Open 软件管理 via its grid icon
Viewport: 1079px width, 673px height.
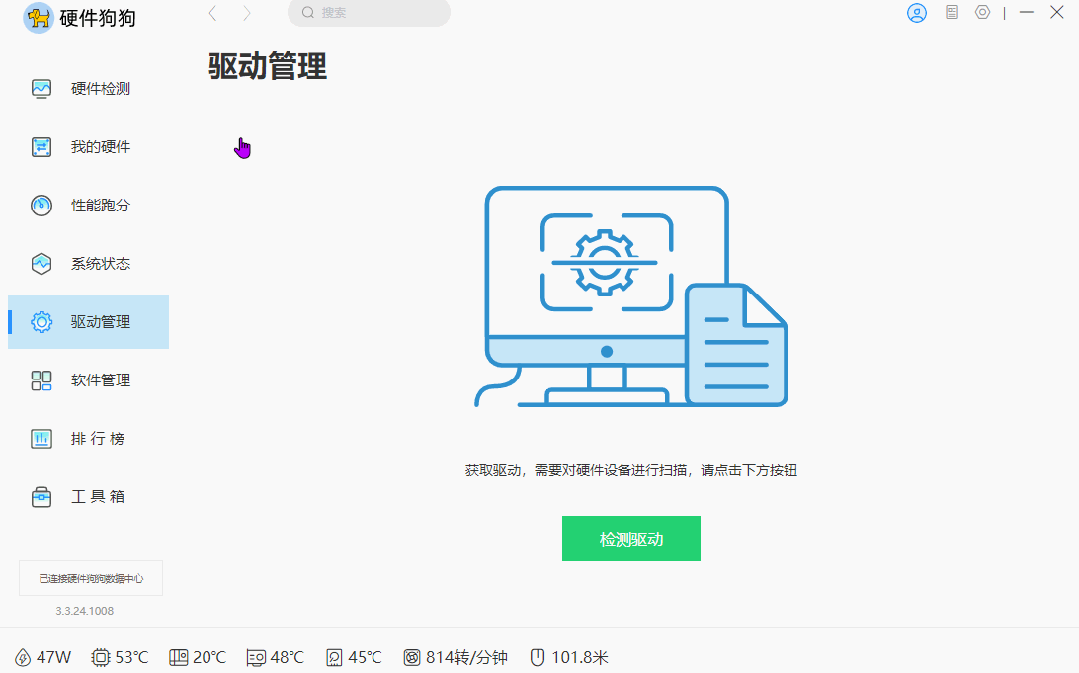[x=40, y=380]
